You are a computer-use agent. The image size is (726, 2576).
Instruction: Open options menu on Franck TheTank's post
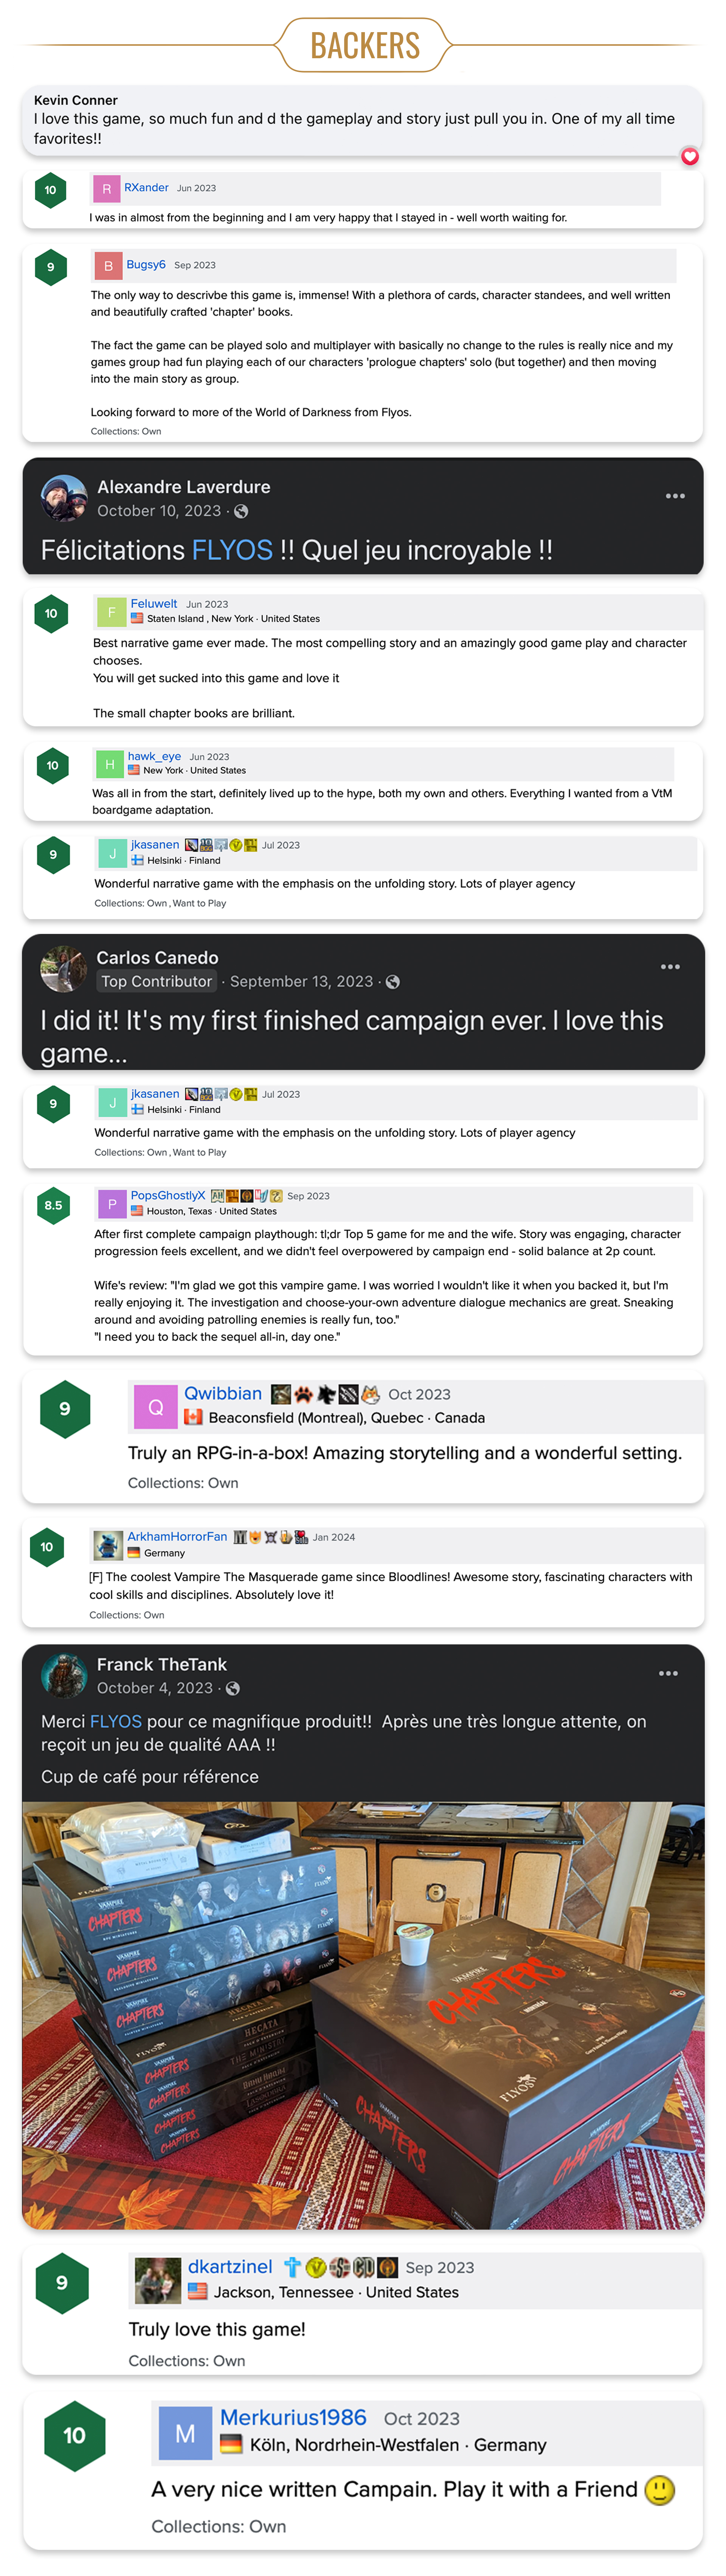pos(668,1673)
